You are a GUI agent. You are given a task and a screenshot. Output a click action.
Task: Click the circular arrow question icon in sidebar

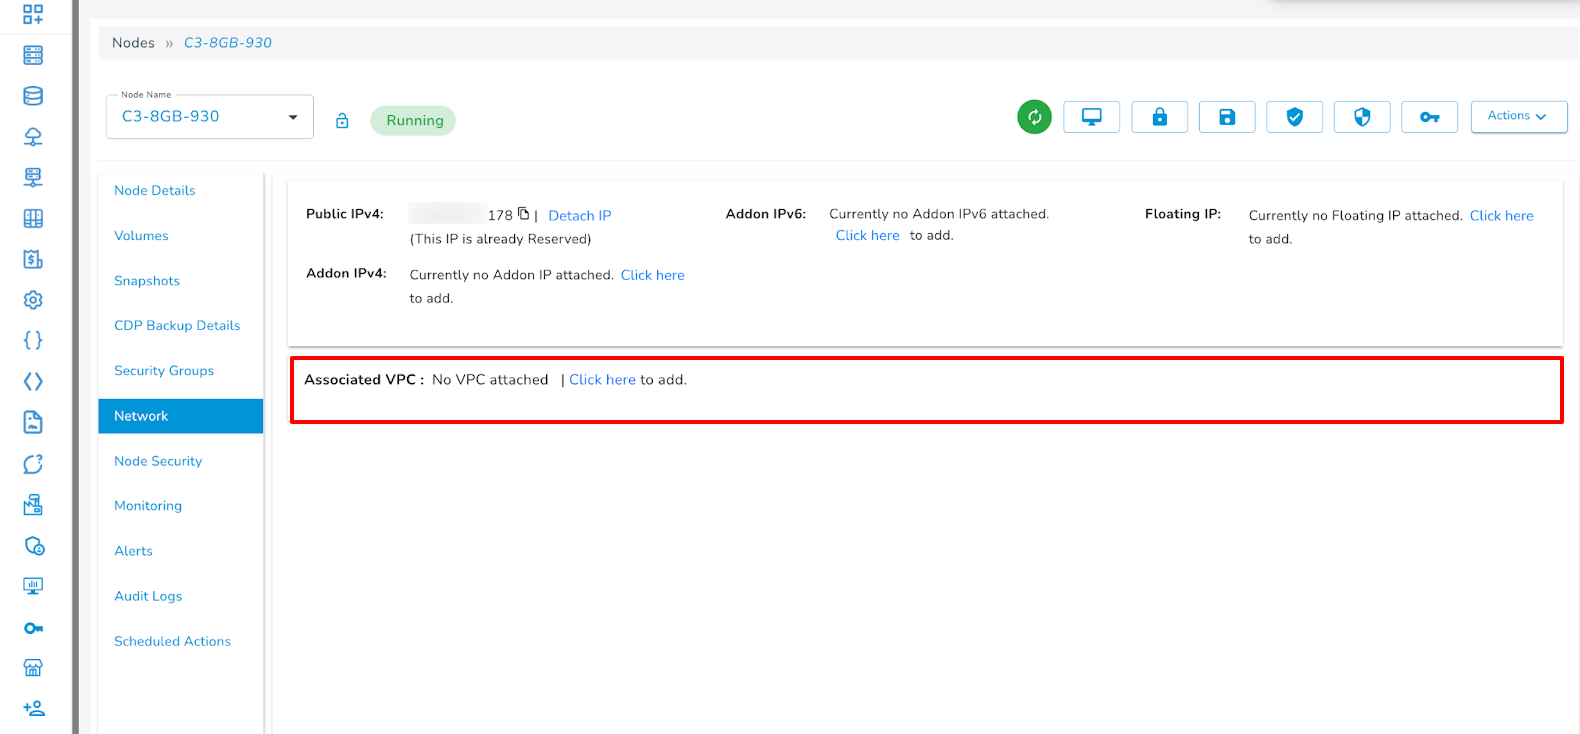point(33,464)
